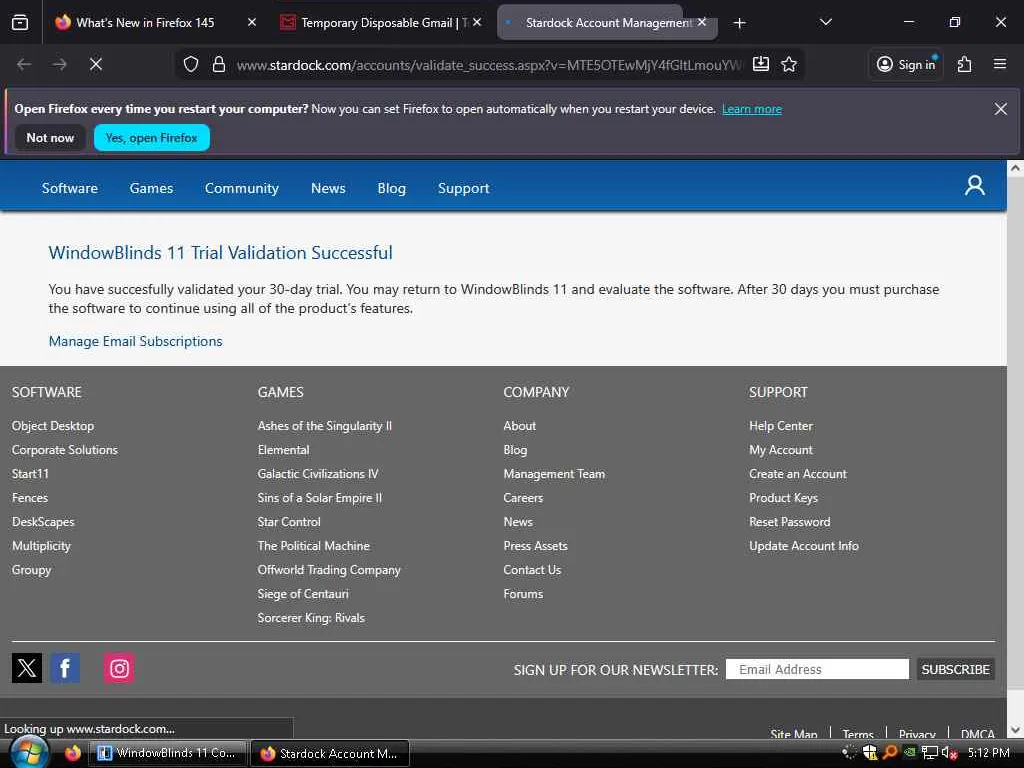Open the extensions puzzle icon
Image resolution: width=1024 pixels, height=768 pixels.
[x=965, y=64]
